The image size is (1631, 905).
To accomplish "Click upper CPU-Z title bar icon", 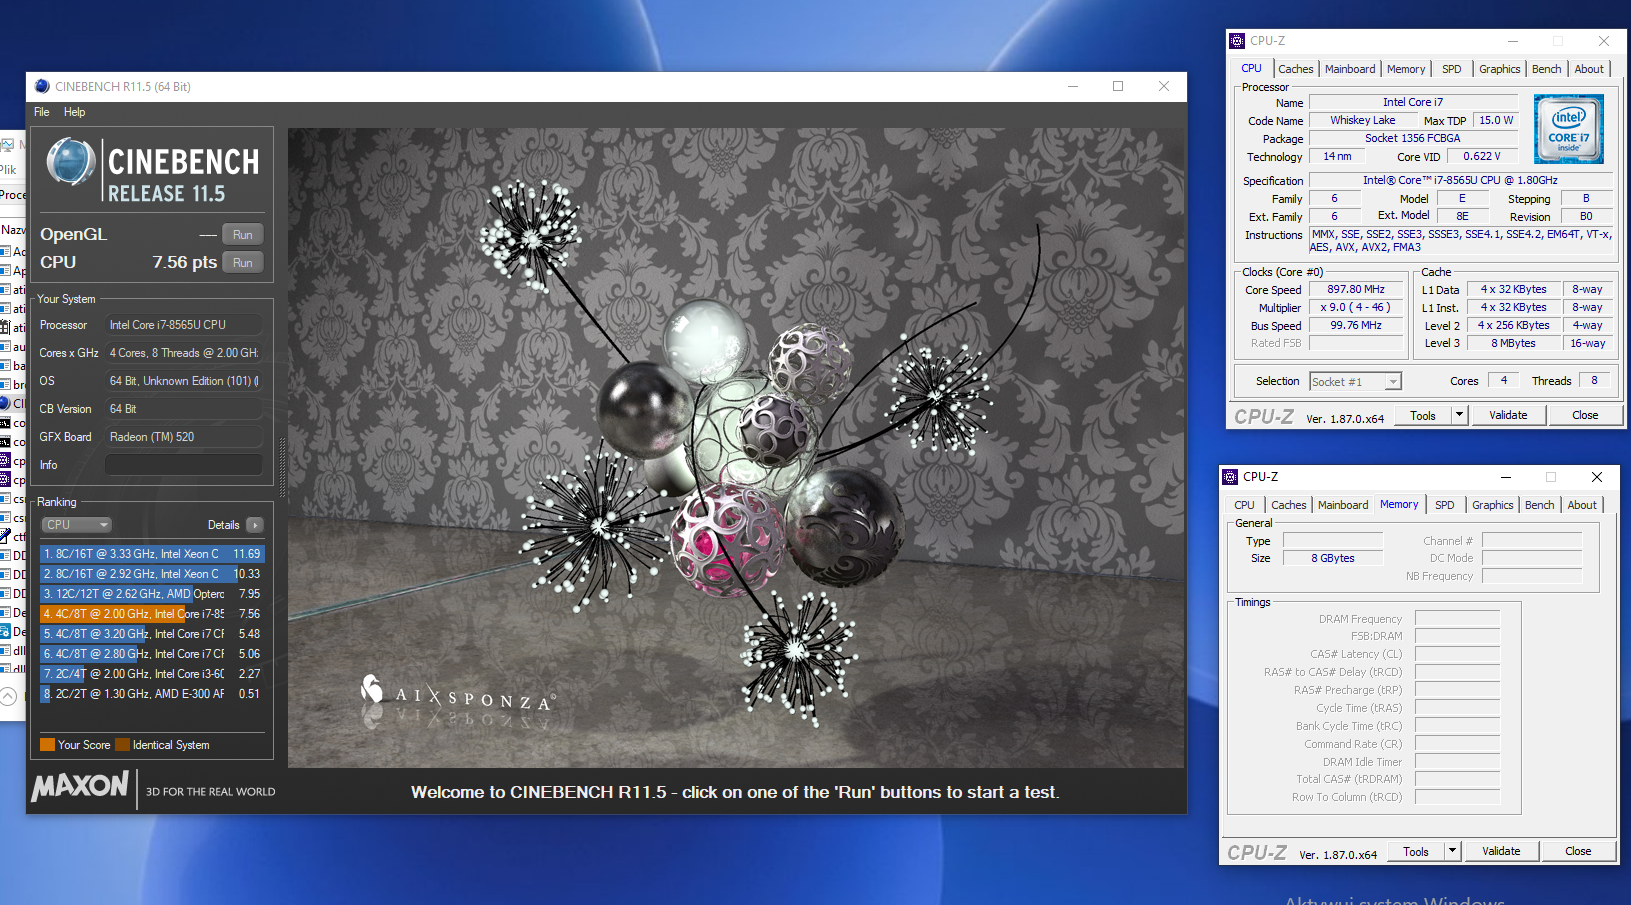I will point(1237,41).
